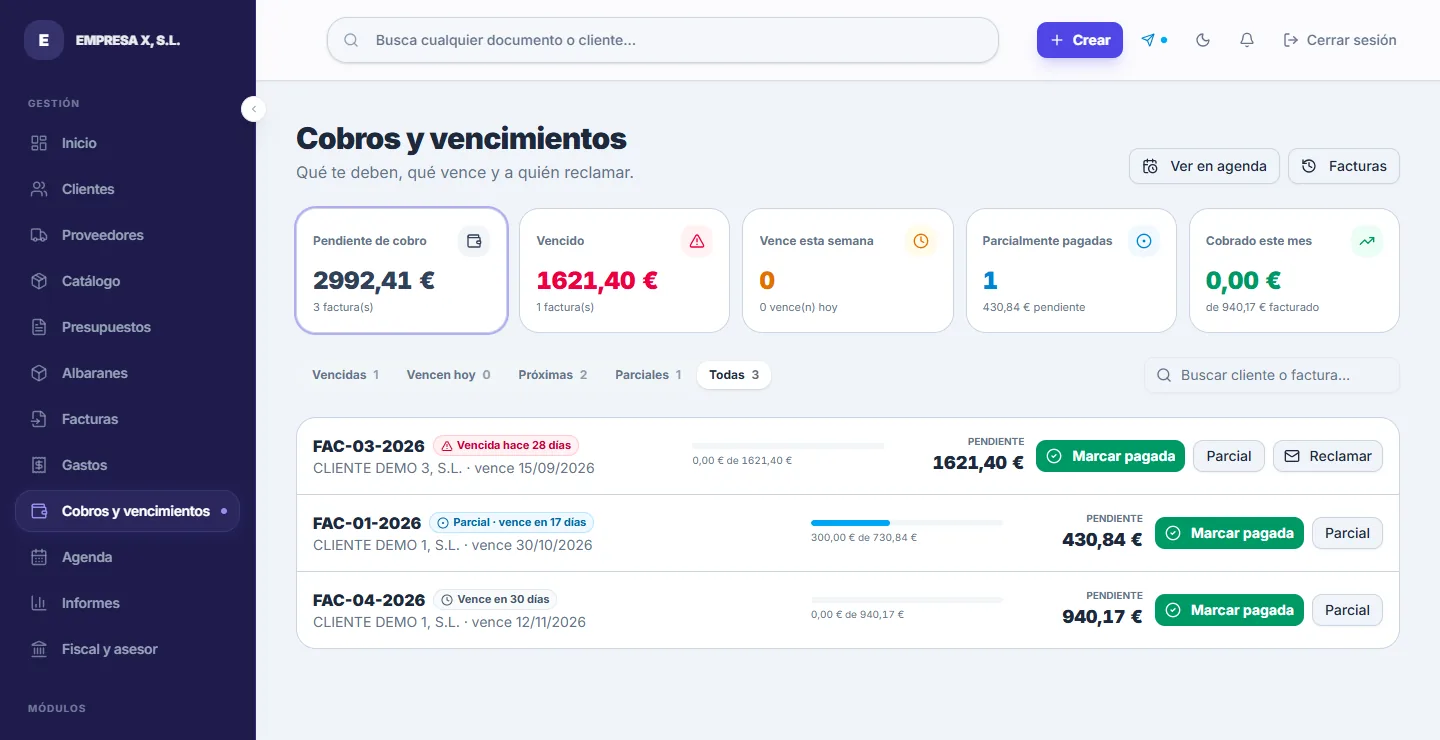Screen dimensions: 1440x740
Task: Open Cobros y vencimientos in the sidebar
Action: [127, 511]
